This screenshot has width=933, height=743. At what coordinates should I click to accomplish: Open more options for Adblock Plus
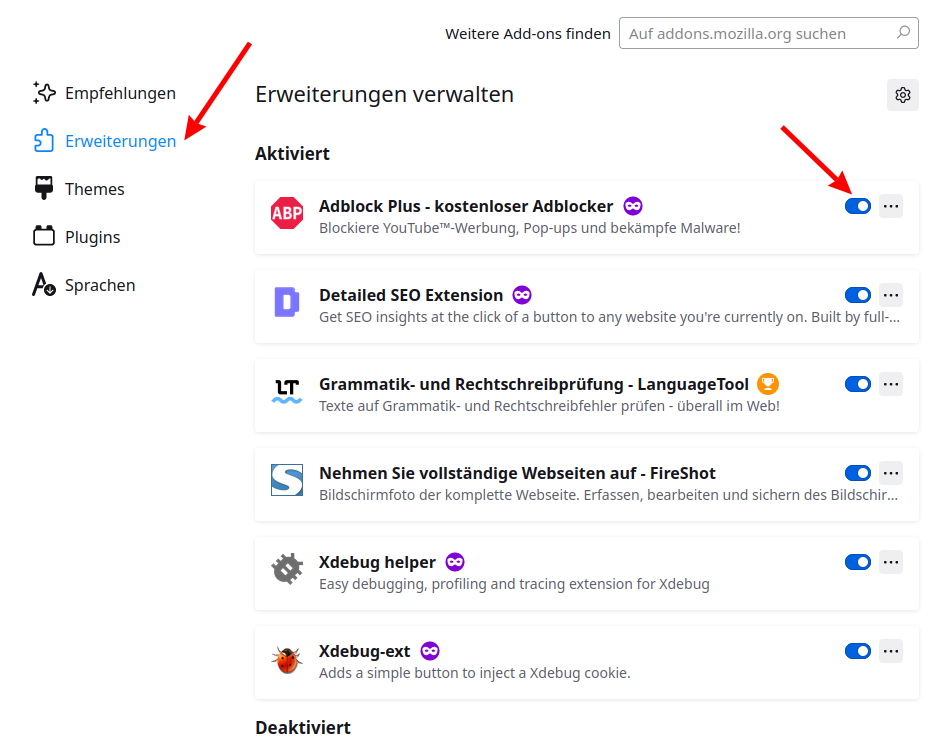[x=891, y=206]
